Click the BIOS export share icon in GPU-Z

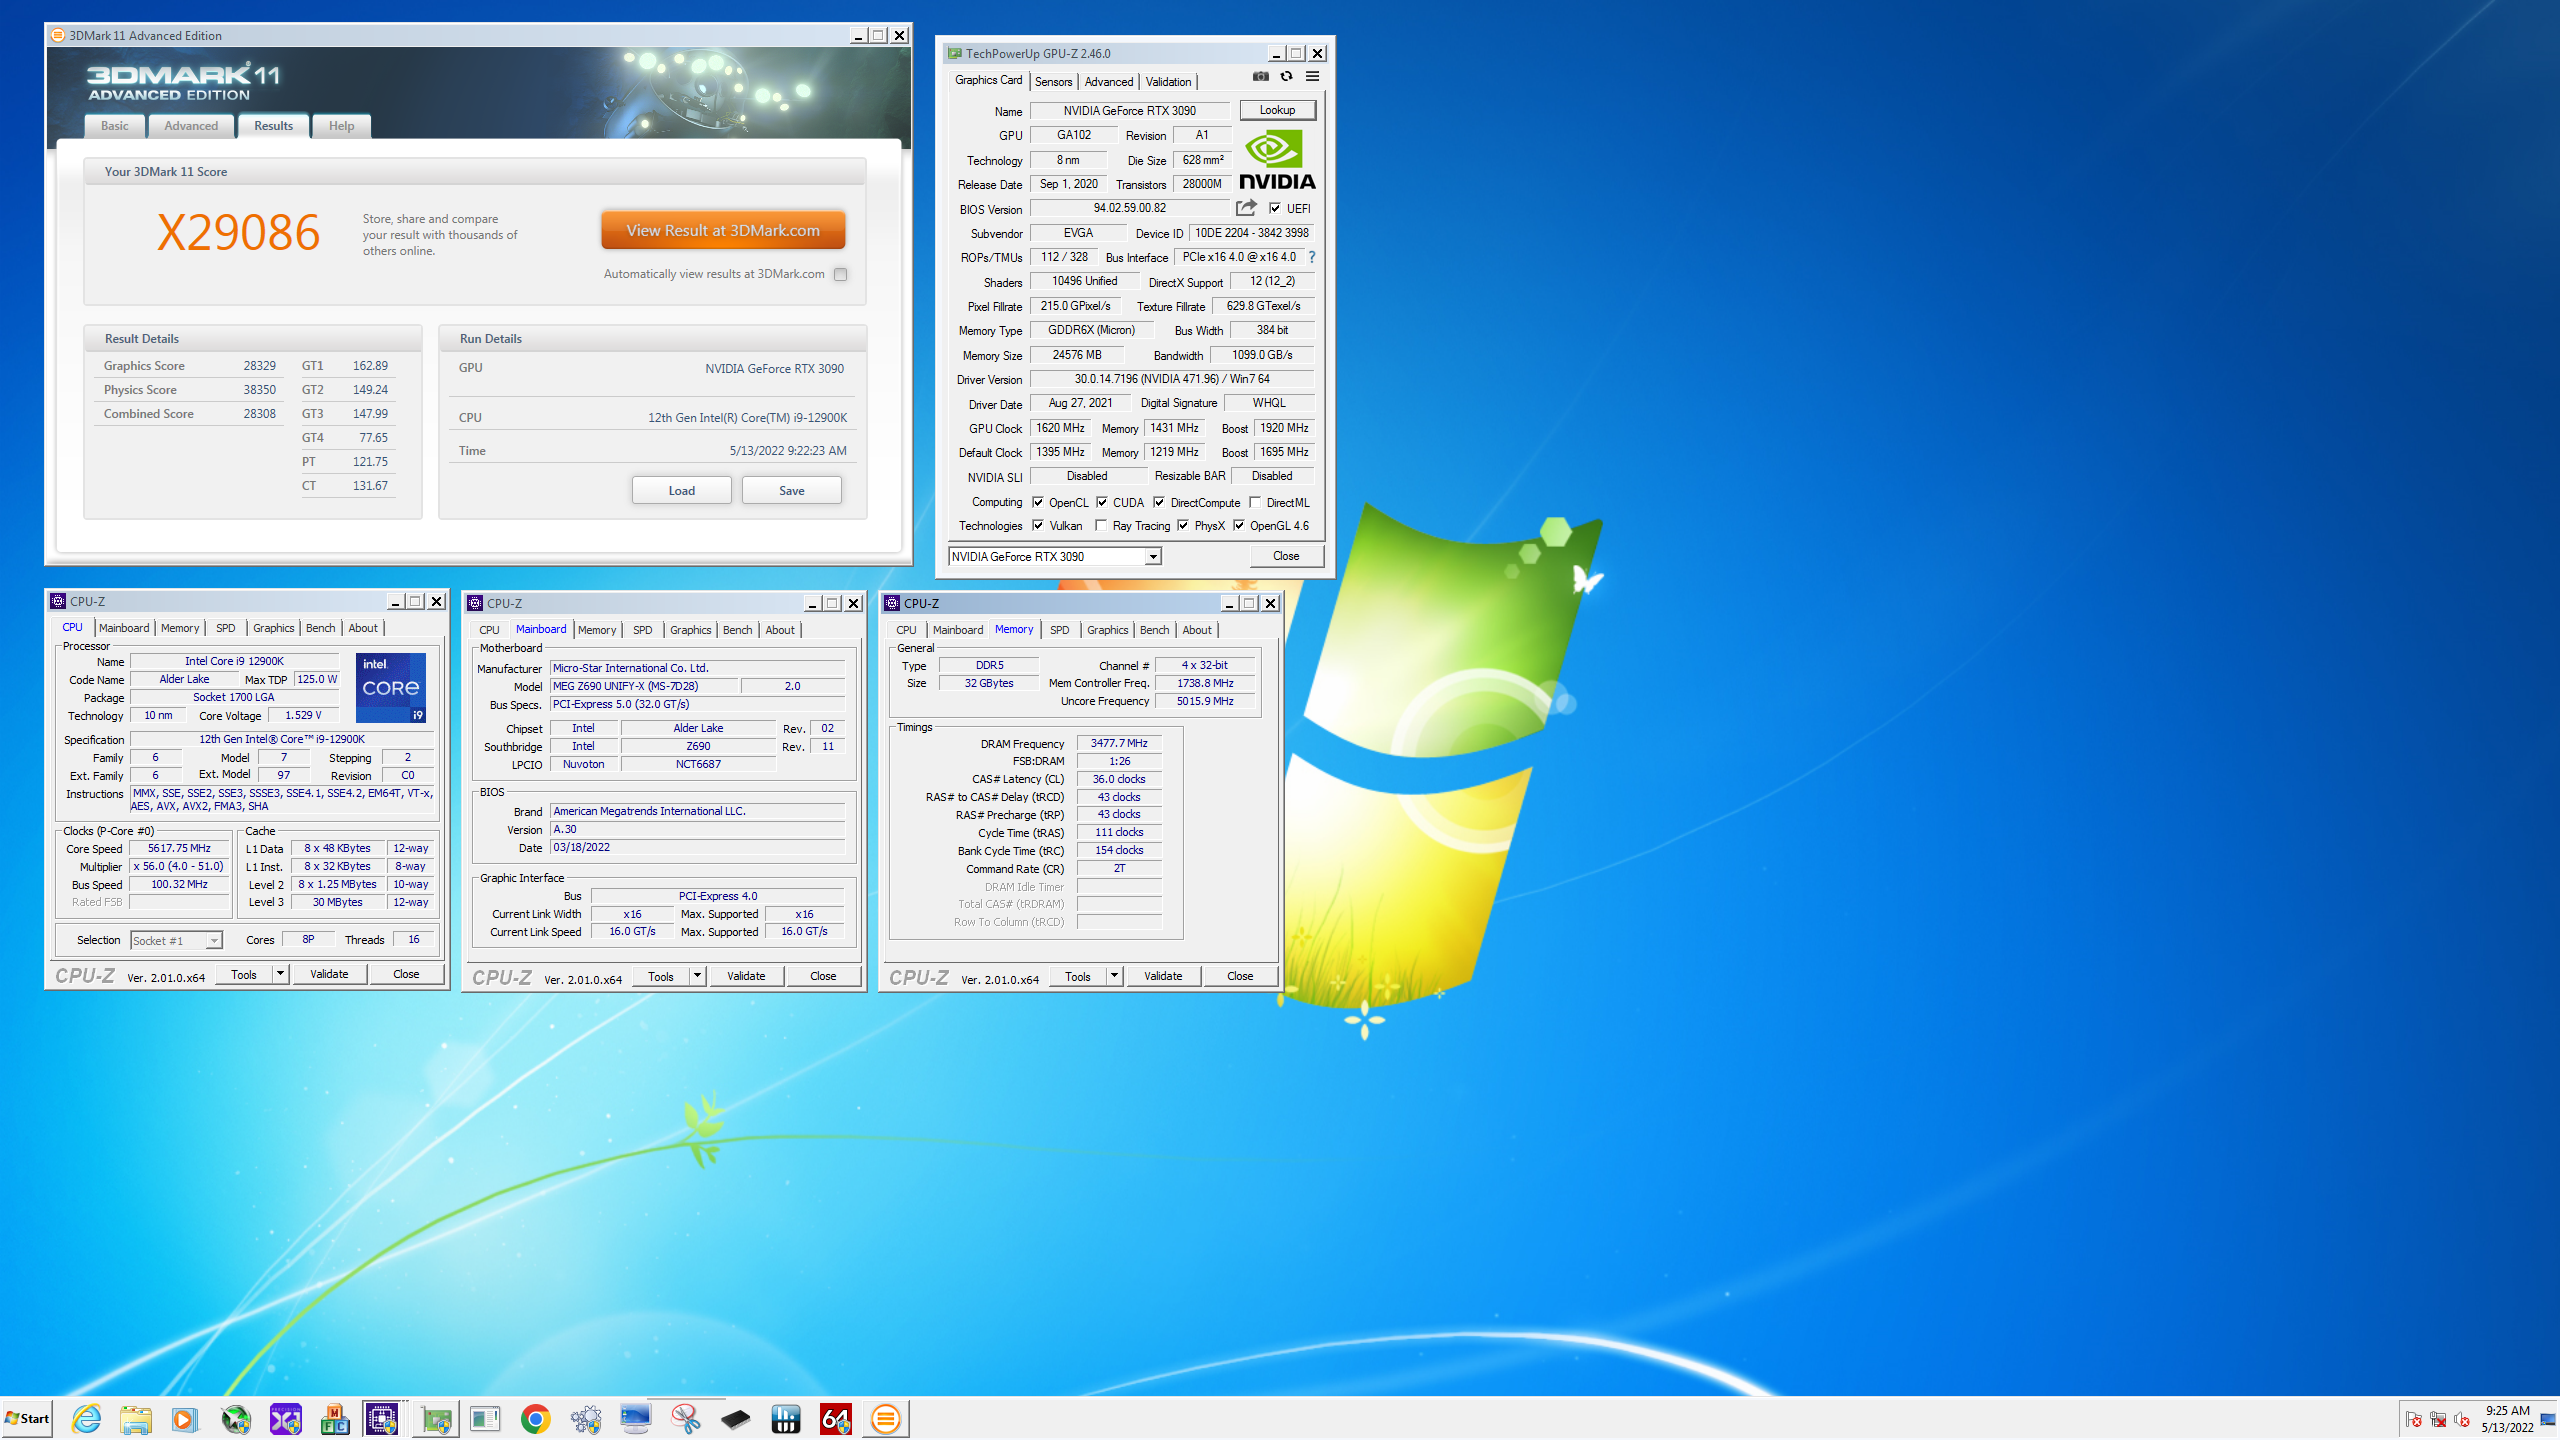[x=1246, y=208]
